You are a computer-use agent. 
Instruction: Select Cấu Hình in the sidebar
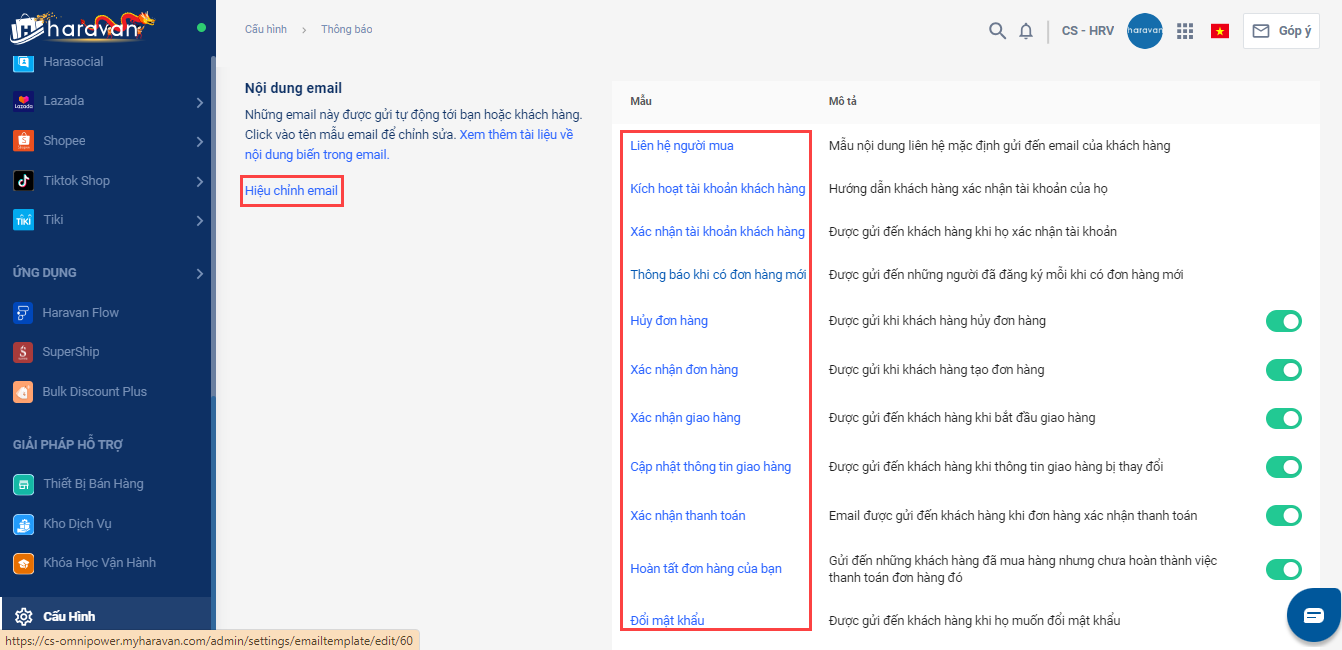tap(69, 616)
